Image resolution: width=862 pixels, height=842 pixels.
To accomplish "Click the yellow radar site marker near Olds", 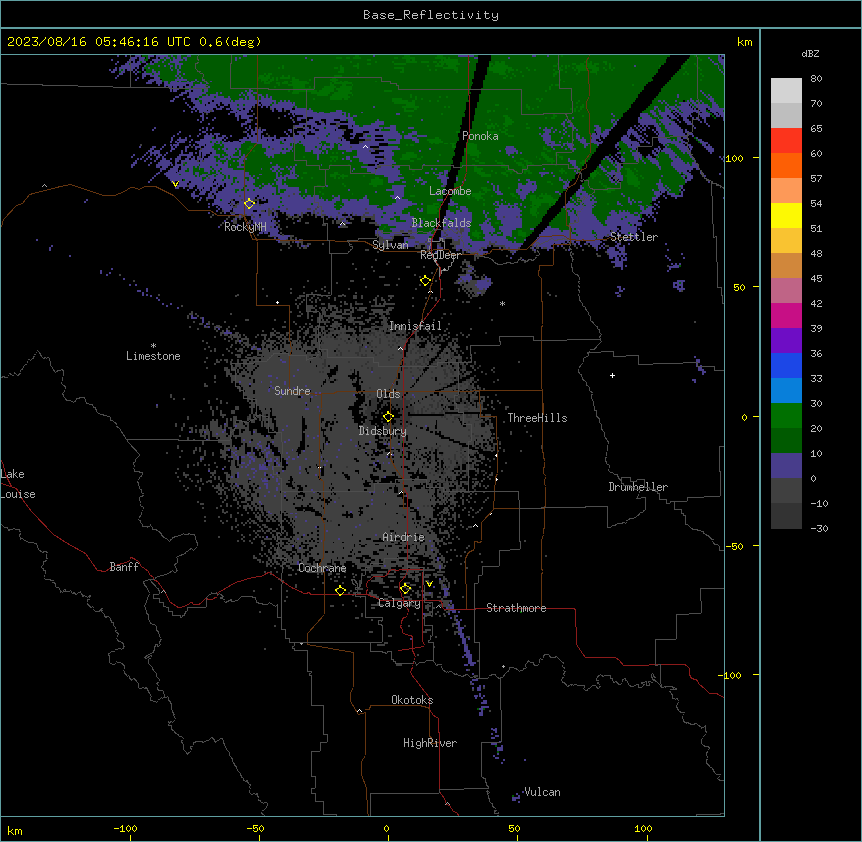I will pyautogui.click(x=388, y=416).
